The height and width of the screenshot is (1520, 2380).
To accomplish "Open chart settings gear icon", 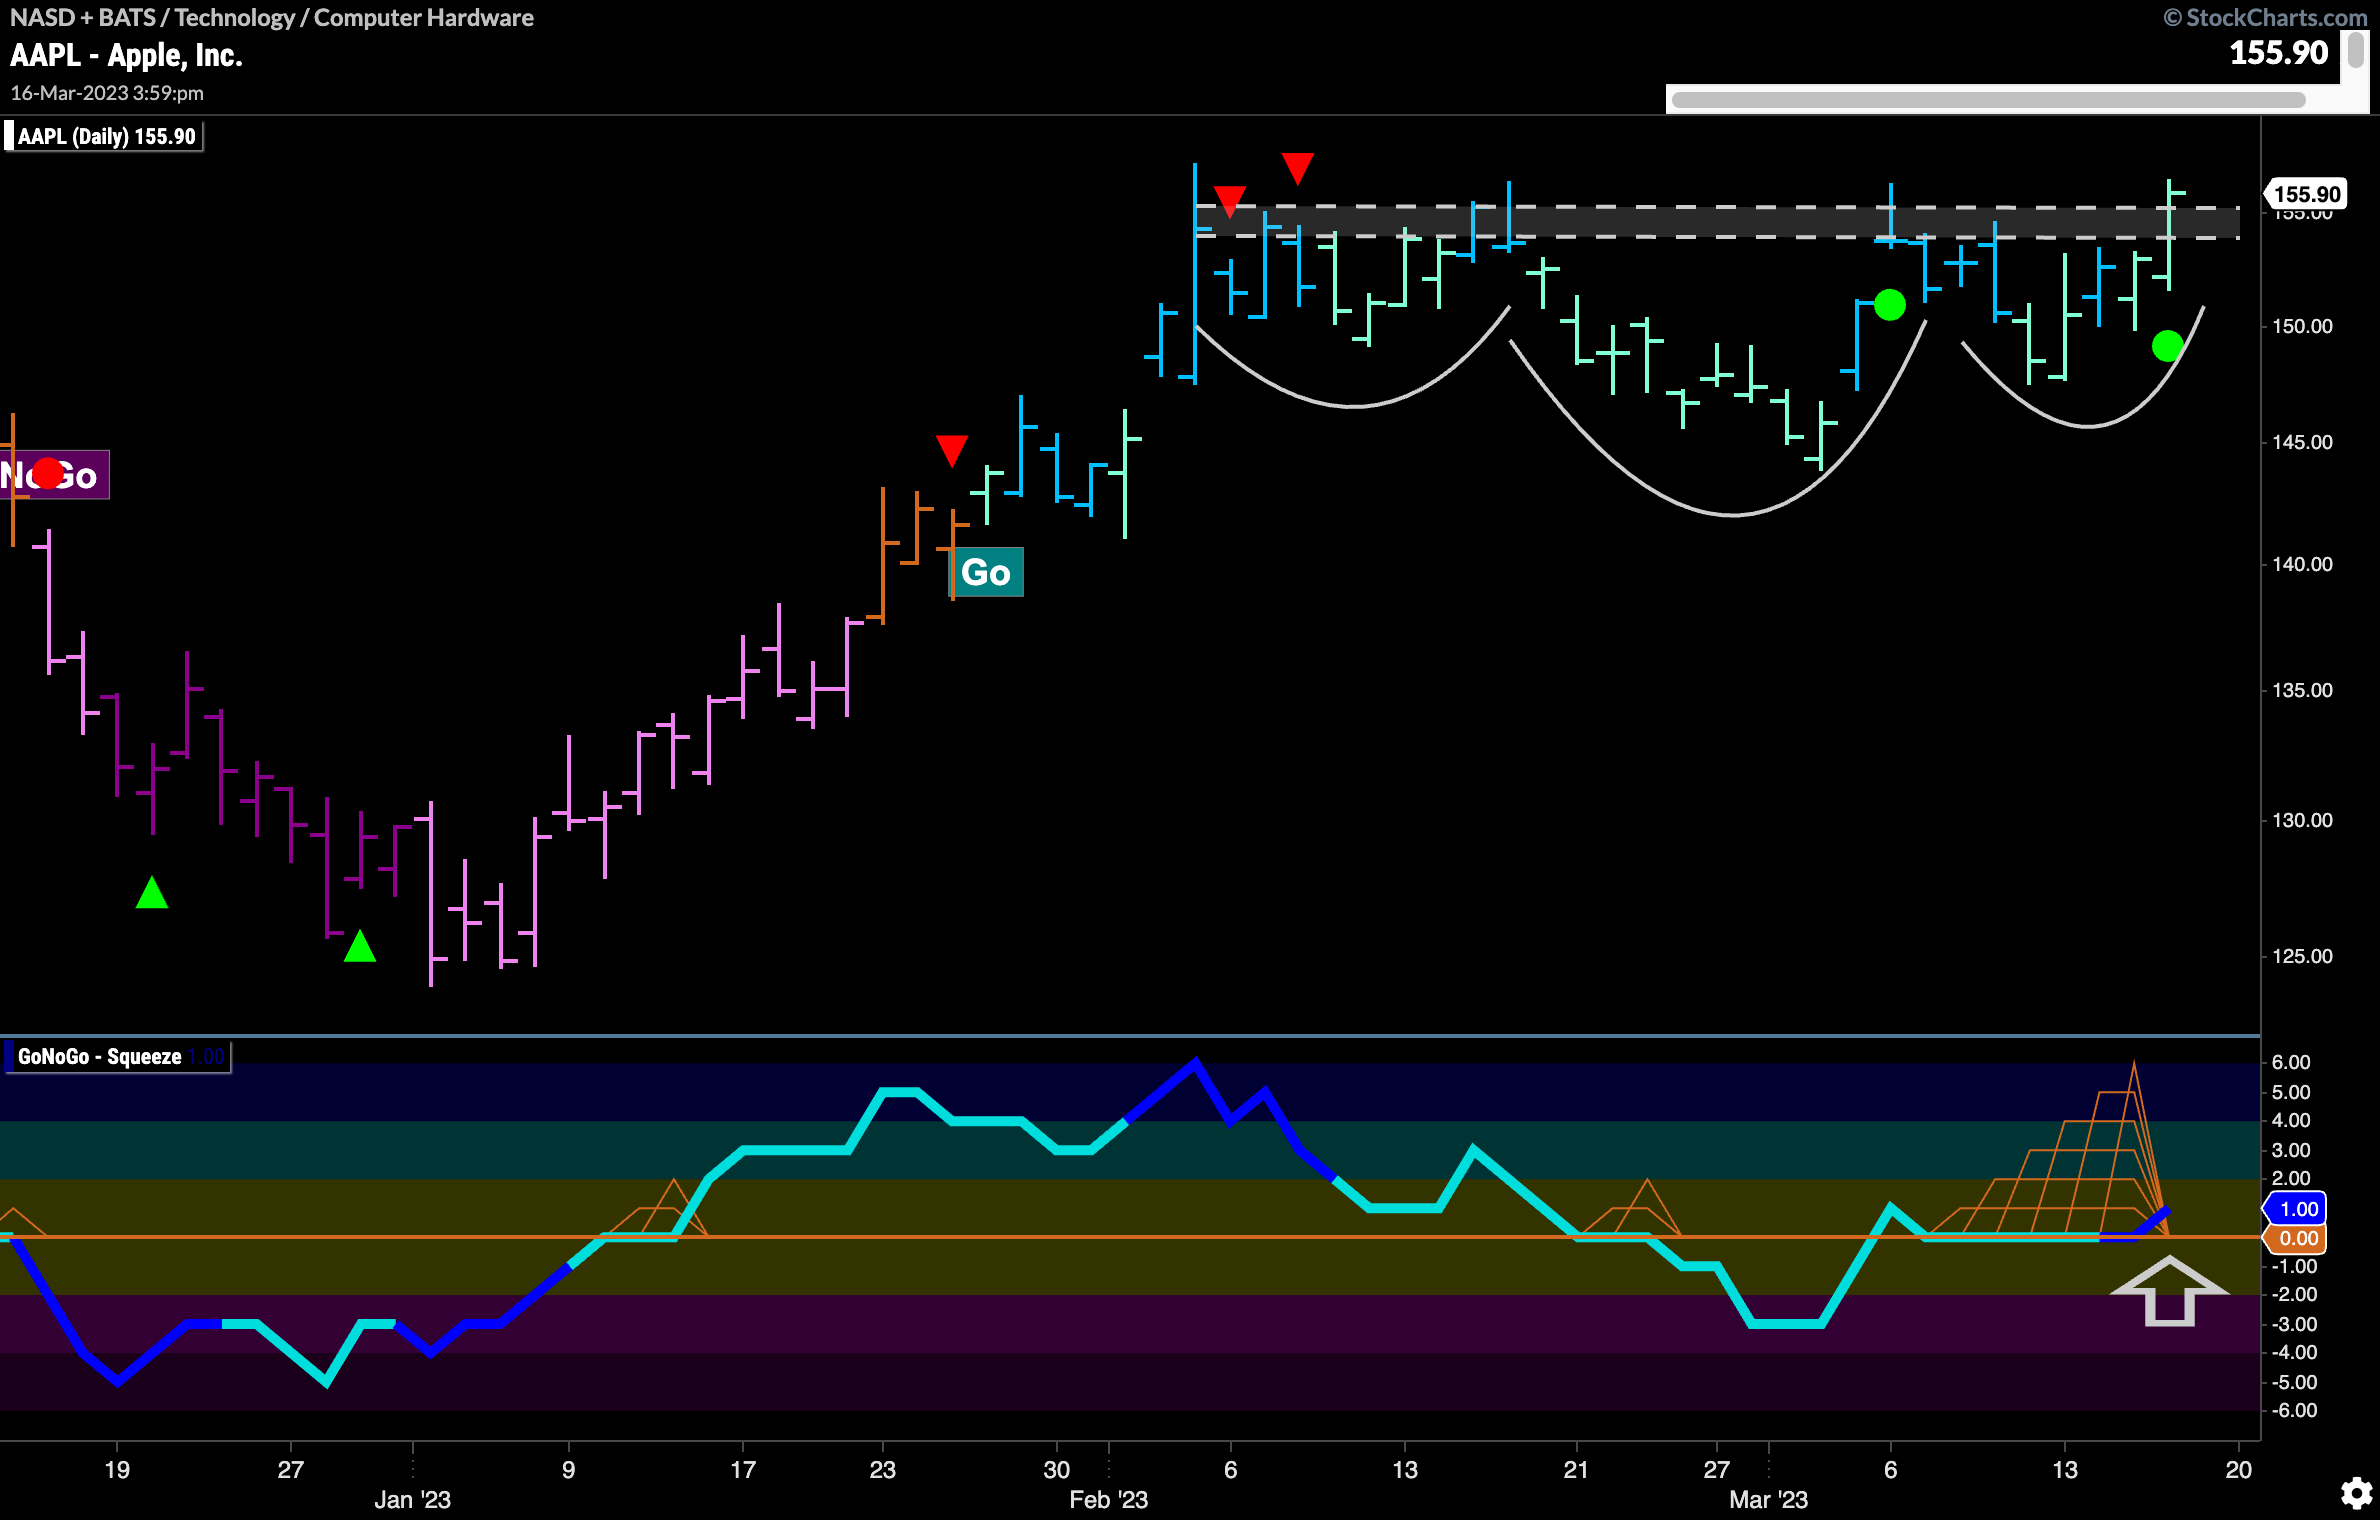I will pos(2357,1494).
